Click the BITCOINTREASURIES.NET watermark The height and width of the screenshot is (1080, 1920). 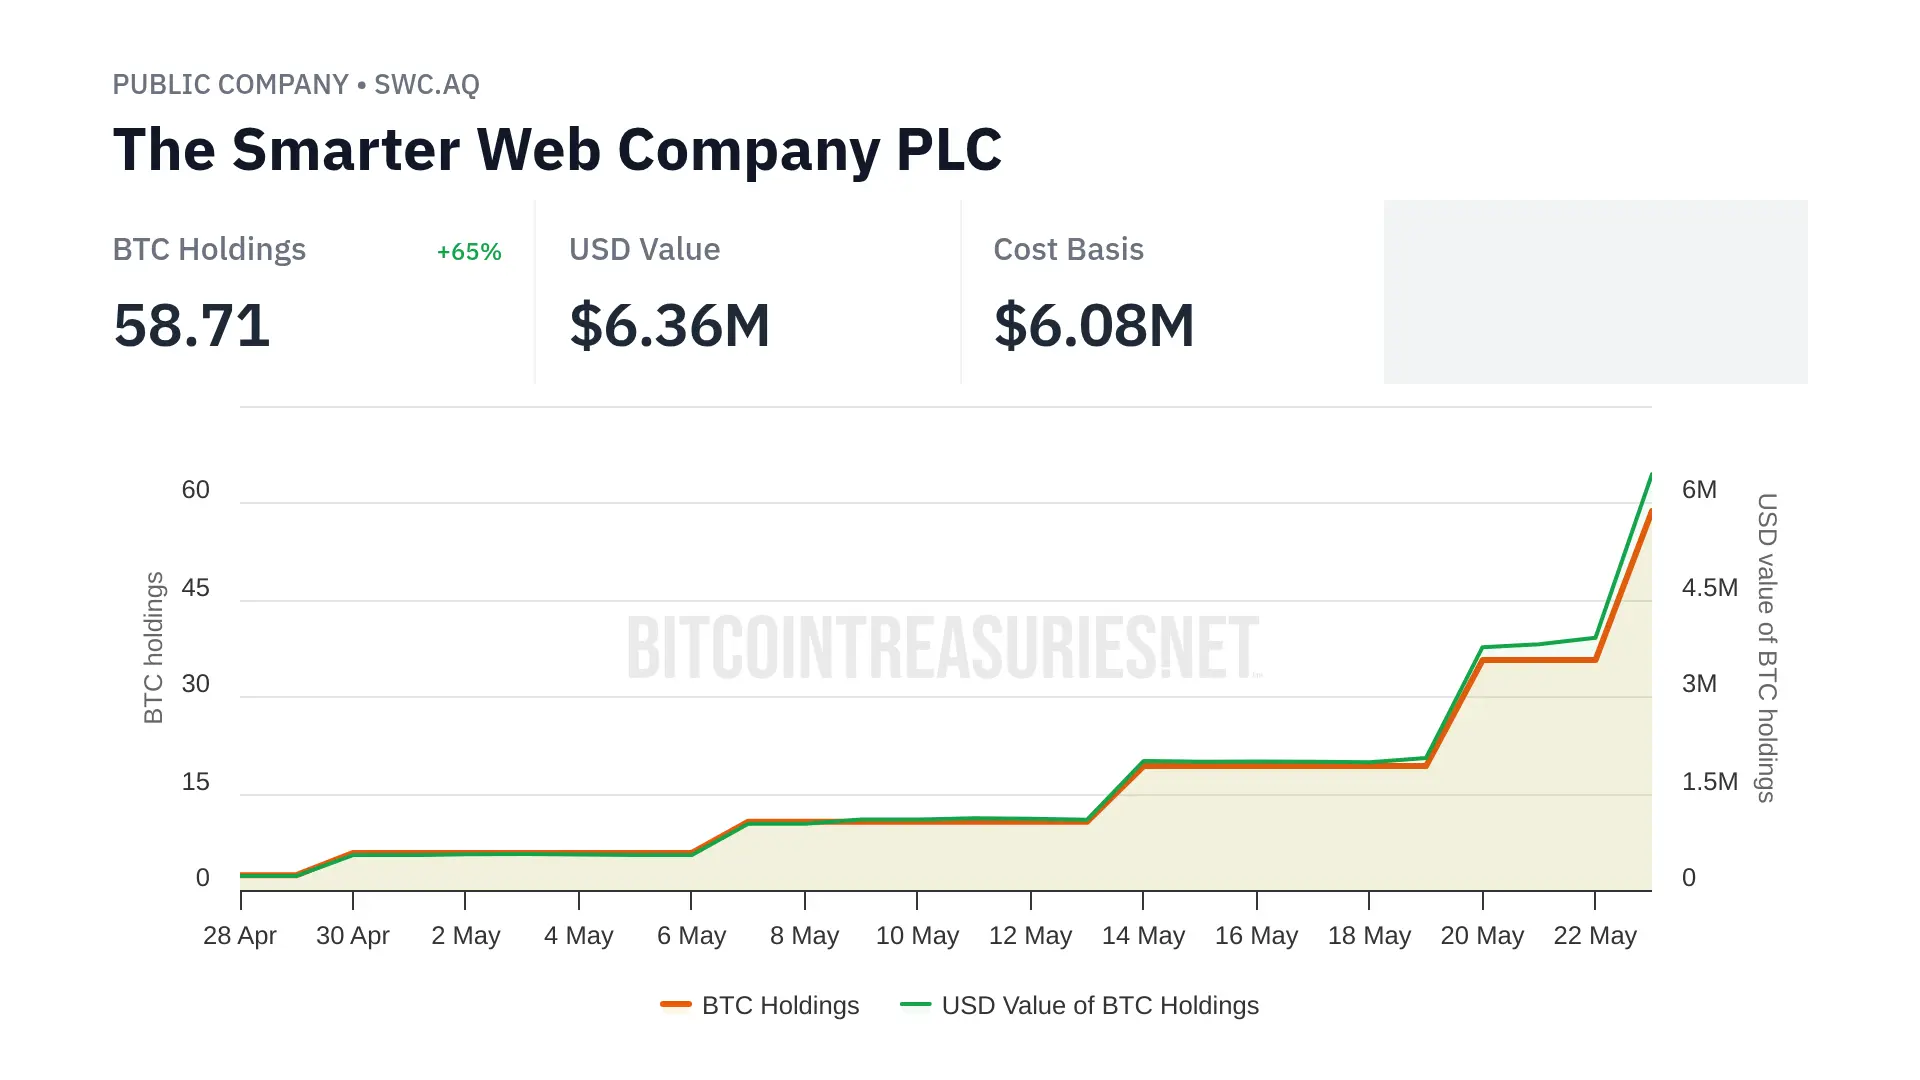point(943,648)
